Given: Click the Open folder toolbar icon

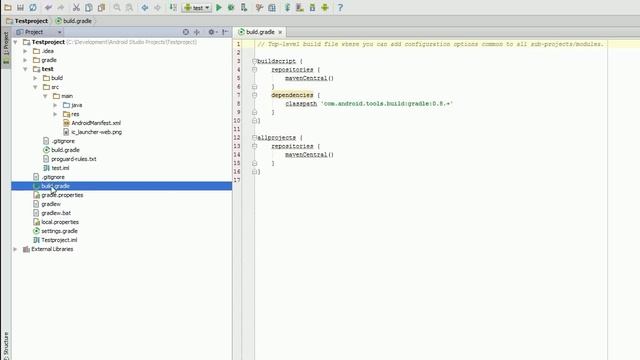Looking at the screenshot, I should 8,7.
